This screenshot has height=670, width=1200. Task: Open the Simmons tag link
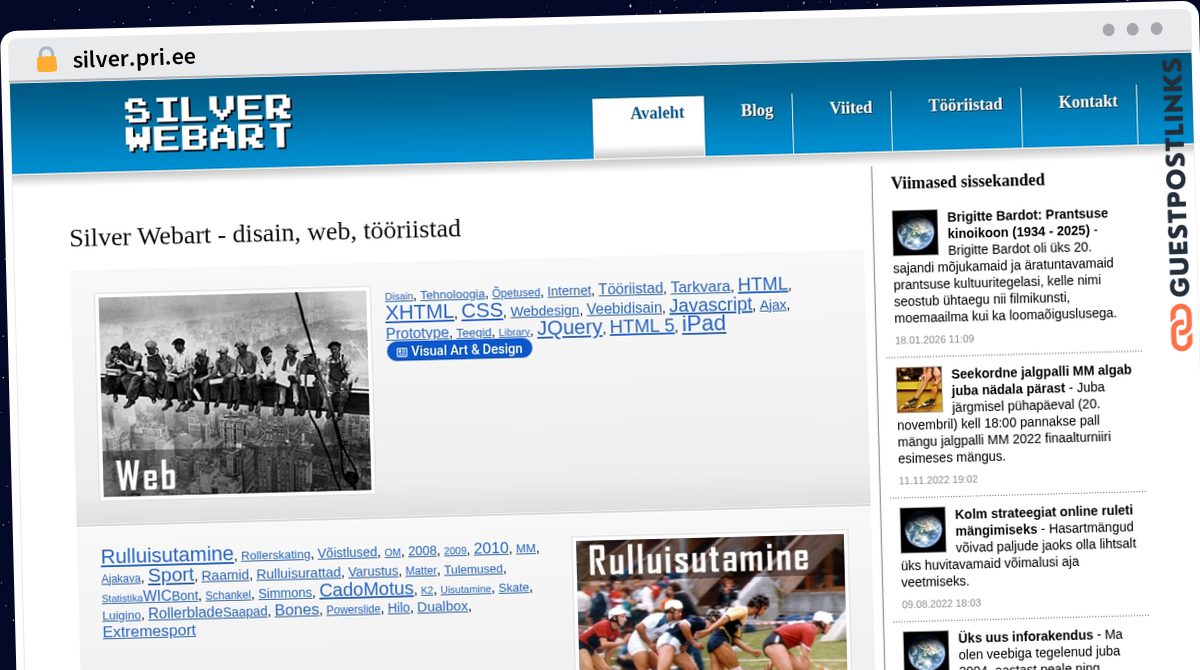click(285, 593)
